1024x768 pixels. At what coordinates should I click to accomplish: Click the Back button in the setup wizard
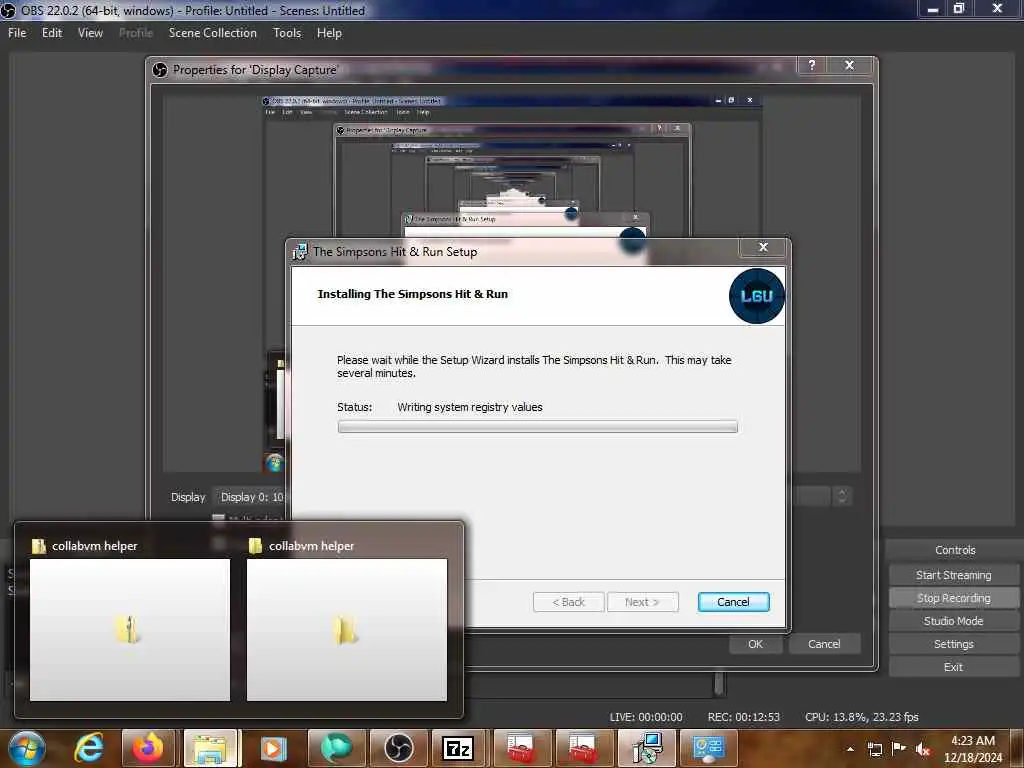coord(568,602)
